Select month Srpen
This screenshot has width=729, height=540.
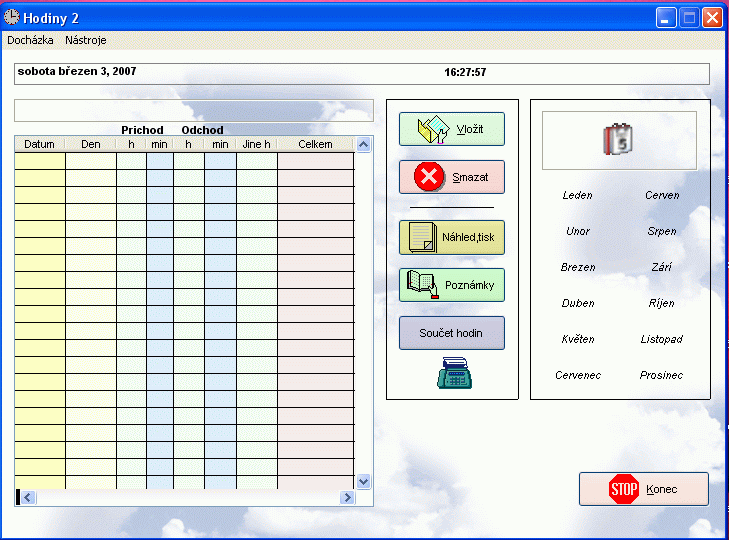662,231
